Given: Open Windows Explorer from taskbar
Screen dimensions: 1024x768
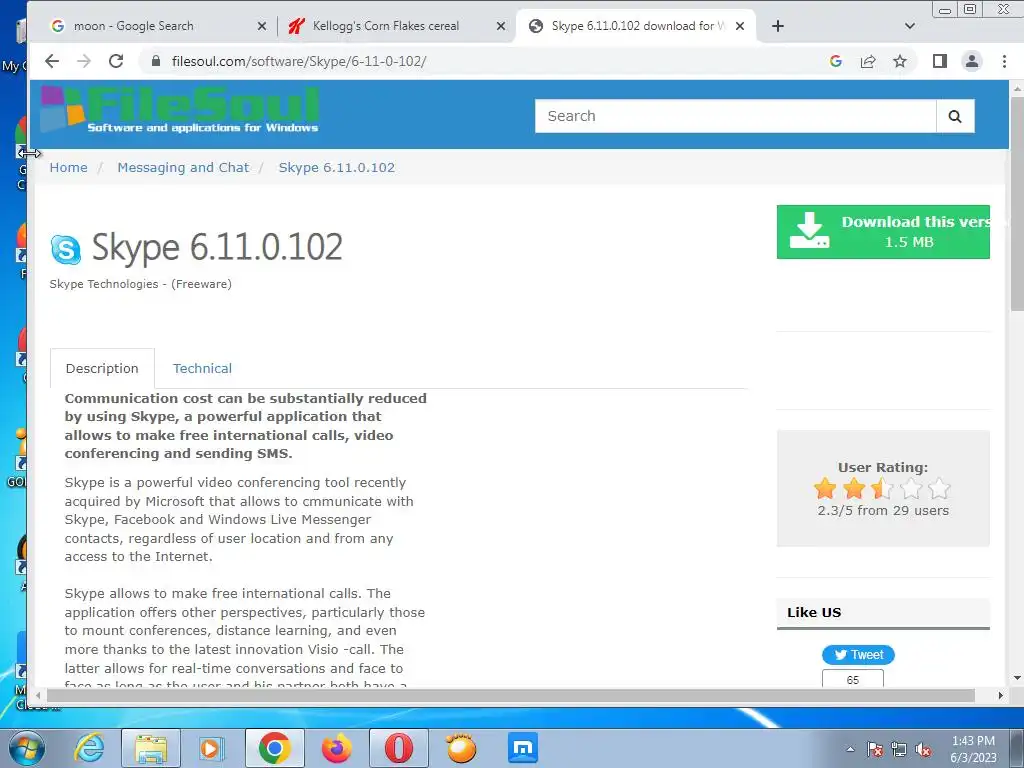Looking at the screenshot, I should (x=151, y=748).
